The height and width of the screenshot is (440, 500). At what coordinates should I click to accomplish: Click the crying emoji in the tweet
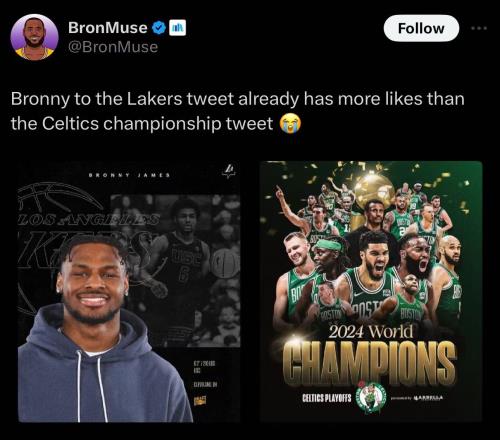click(289, 123)
